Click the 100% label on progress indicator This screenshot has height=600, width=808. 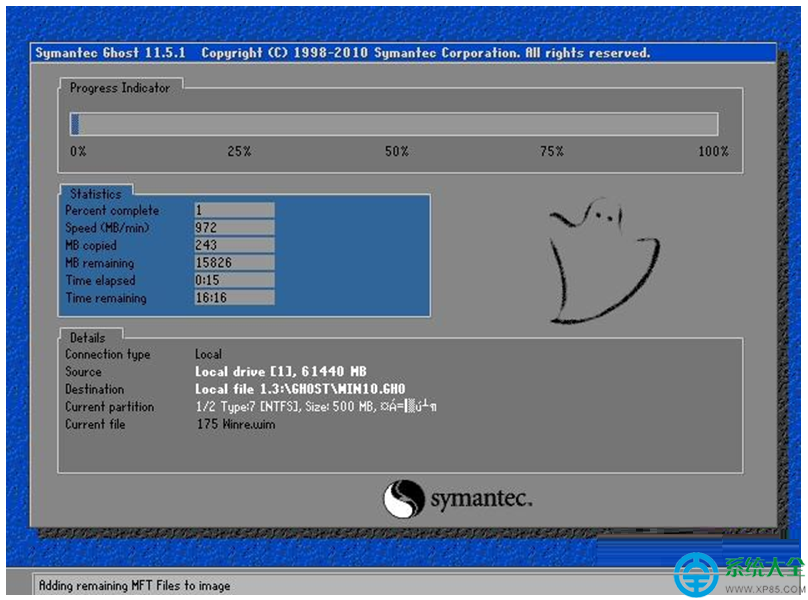pyautogui.click(x=713, y=152)
